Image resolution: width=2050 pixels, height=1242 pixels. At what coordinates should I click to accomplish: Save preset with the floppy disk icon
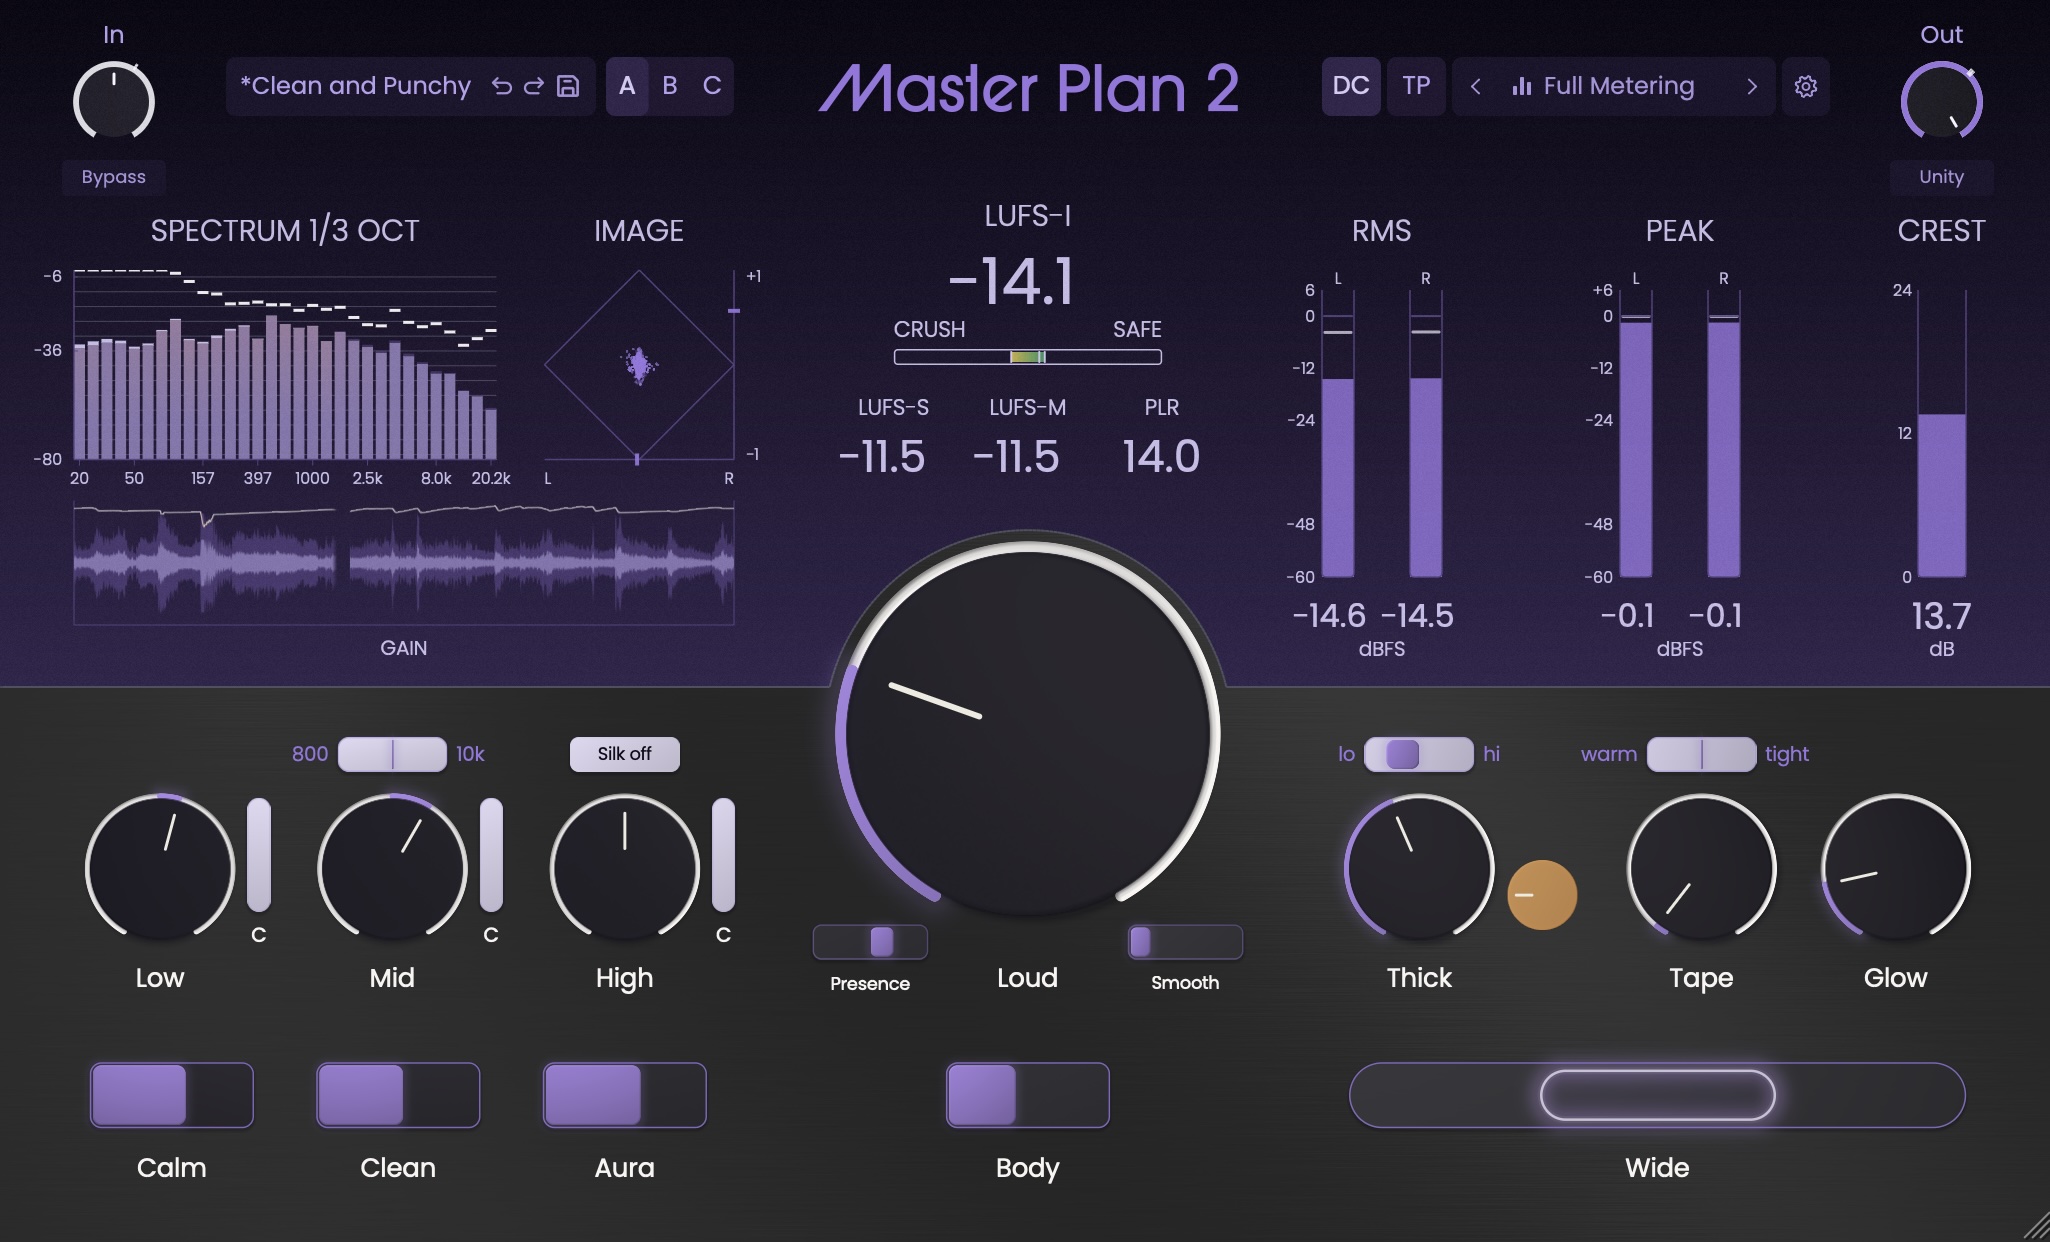(568, 86)
